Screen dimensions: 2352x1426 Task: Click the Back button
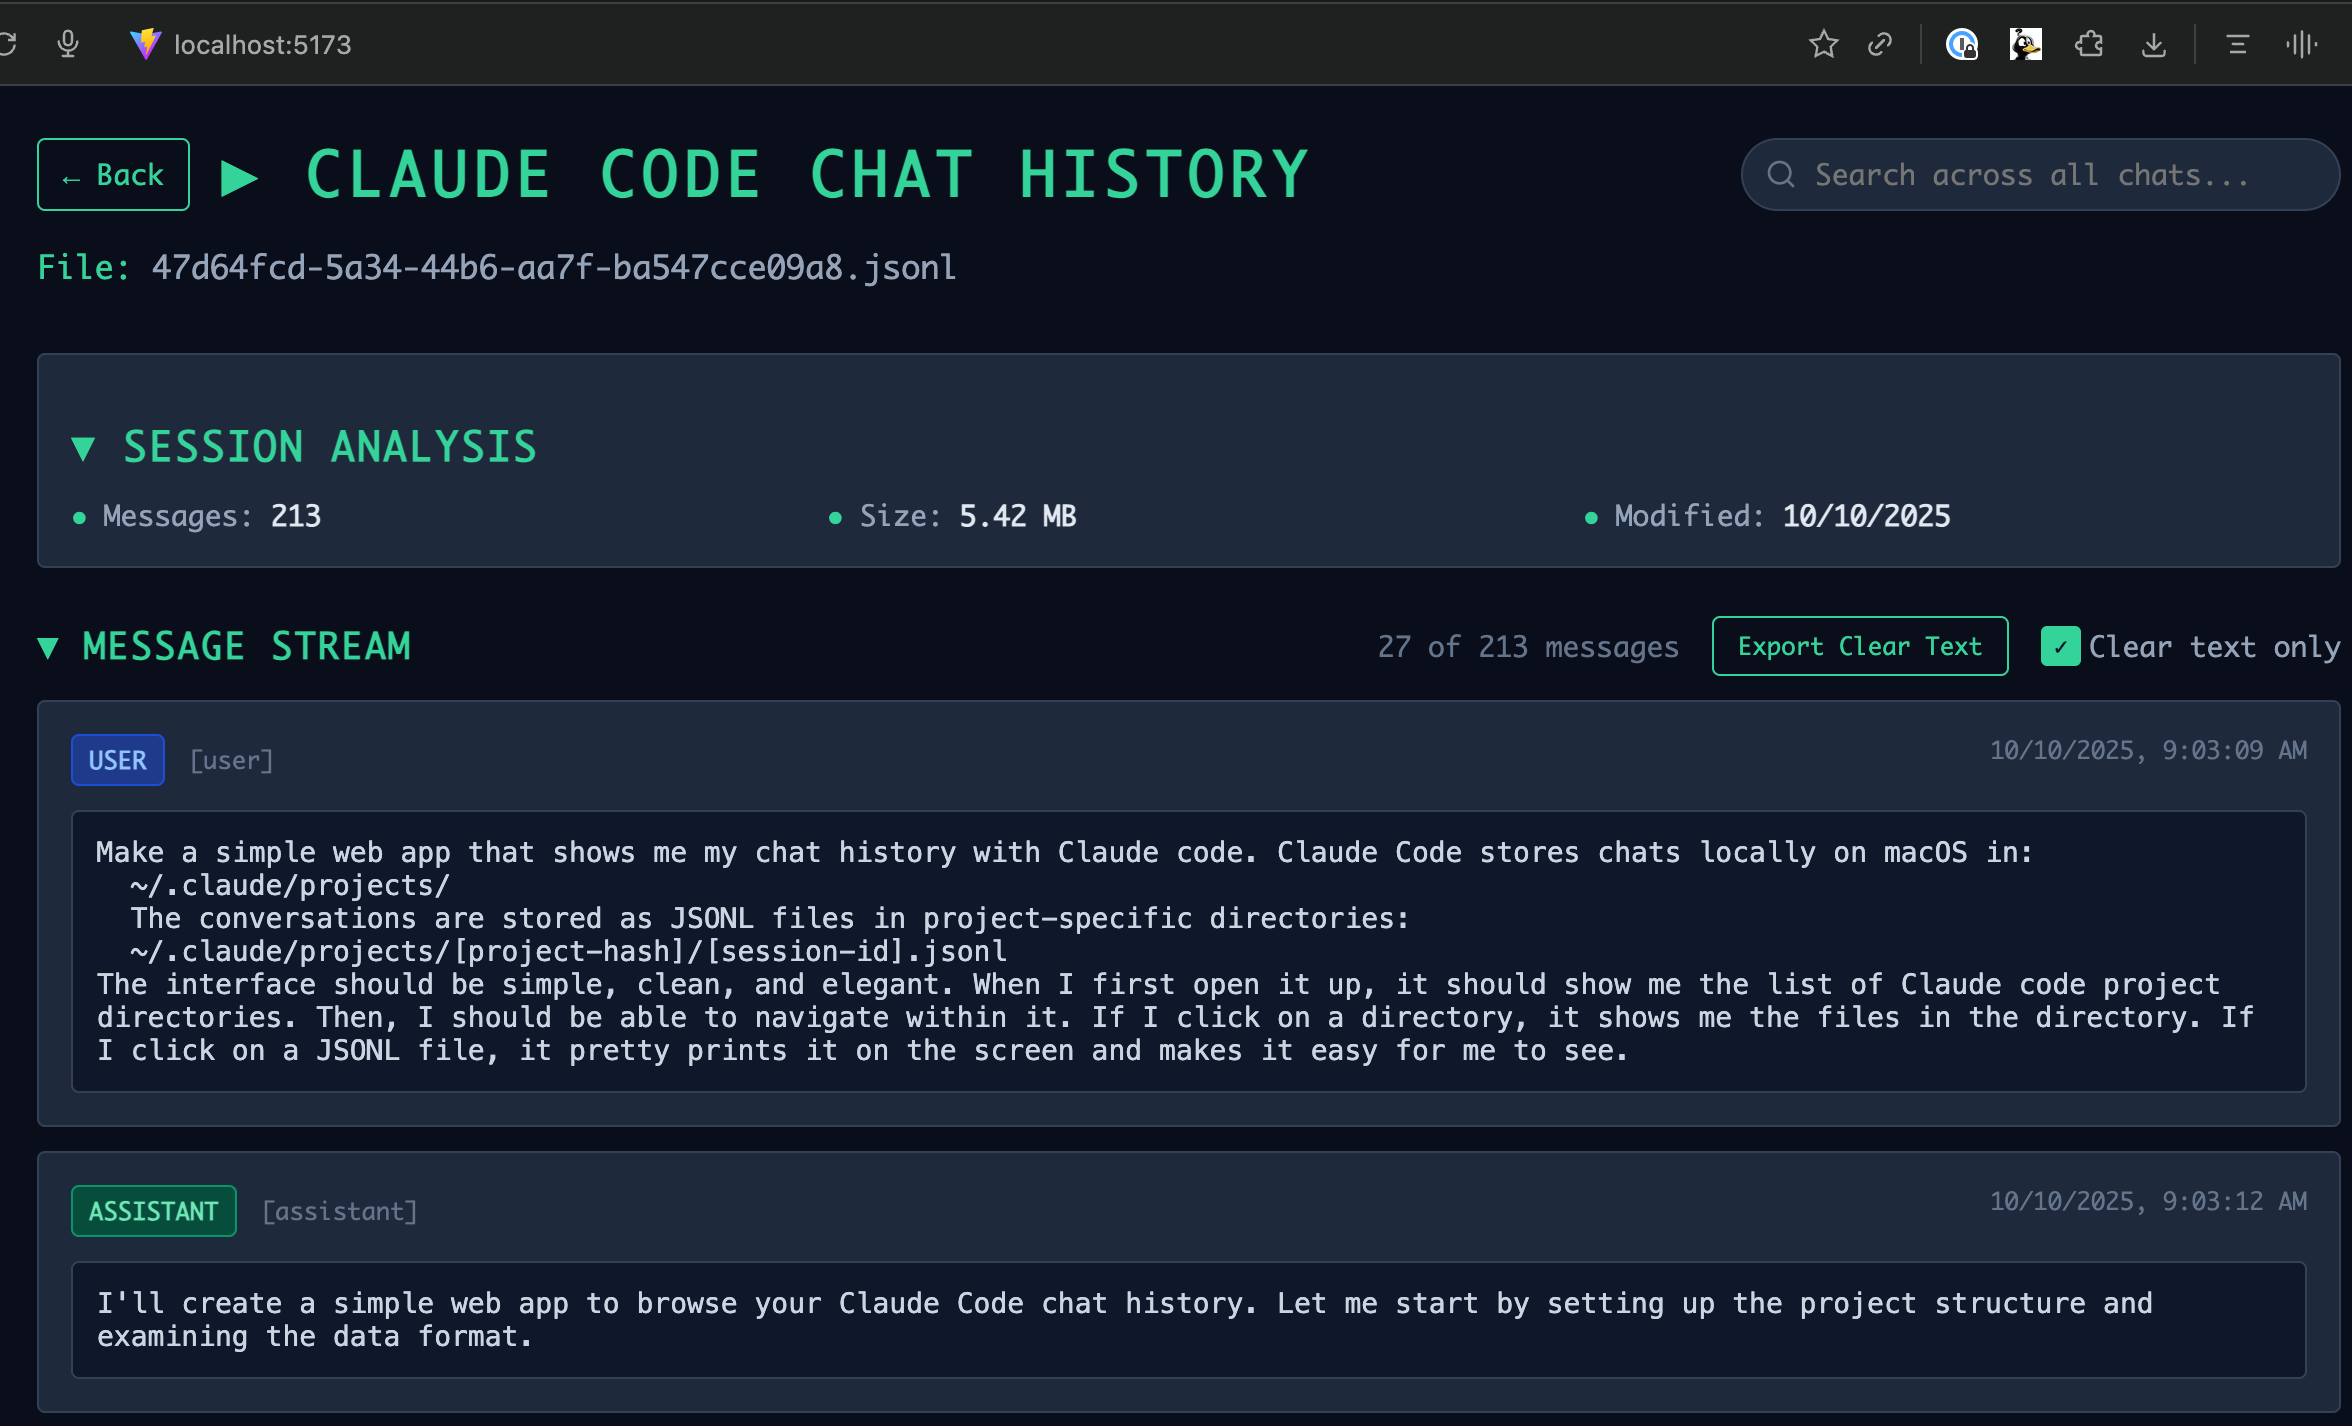point(113,175)
